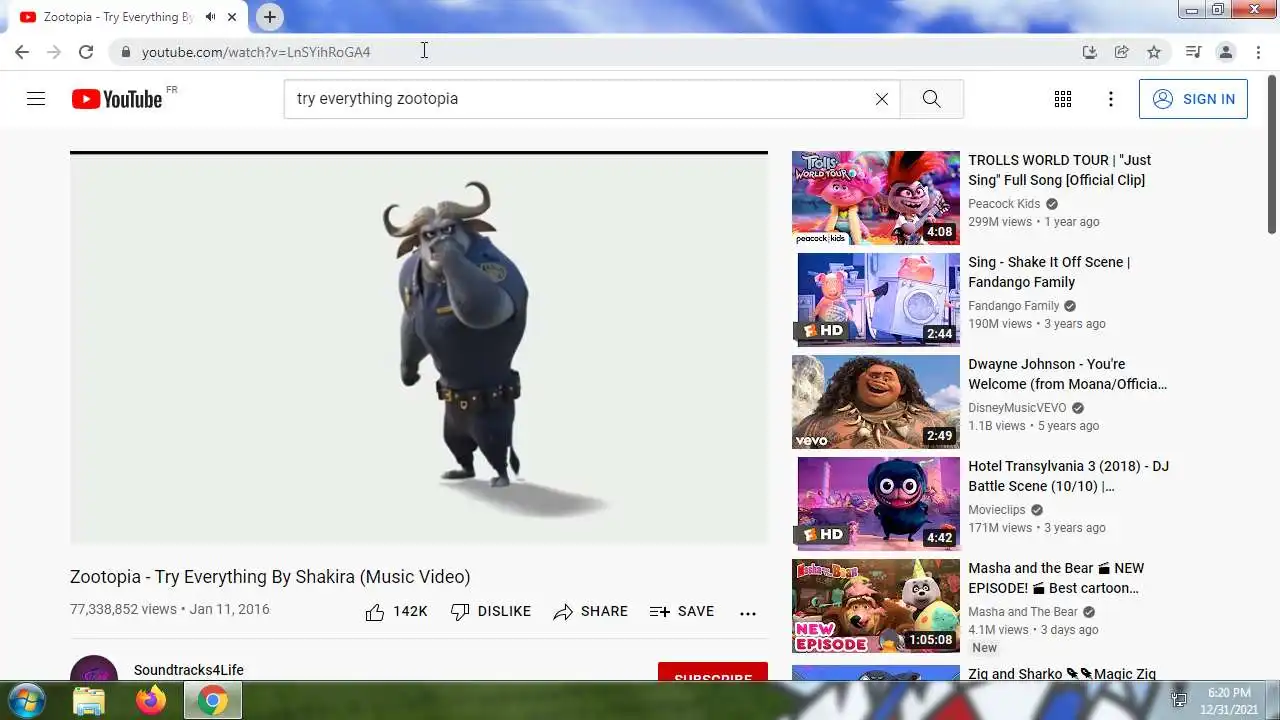Open the Chrome three-dot menu
The height and width of the screenshot is (720, 1280).
(x=1257, y=52)
